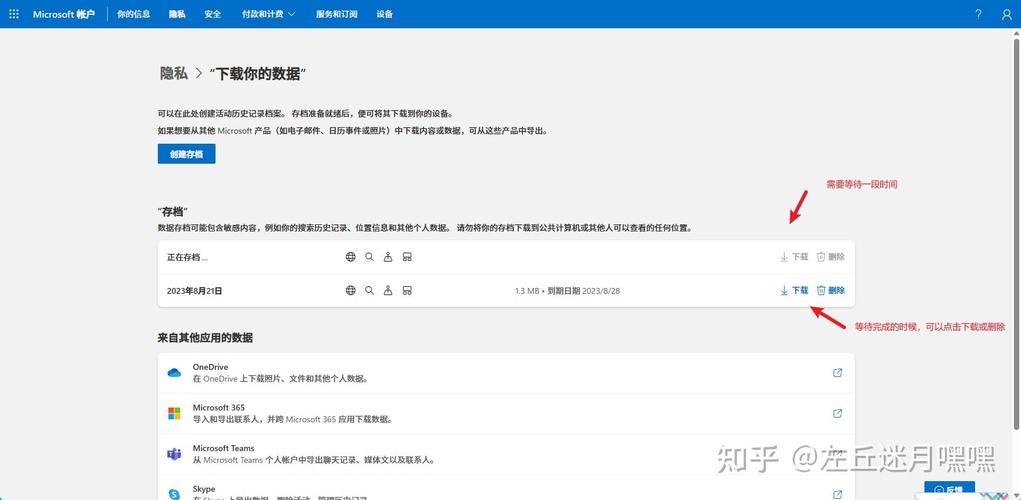1021x500 pixels.
Task: Download the 2023年8月21日 archive
Action: [794, 290]
